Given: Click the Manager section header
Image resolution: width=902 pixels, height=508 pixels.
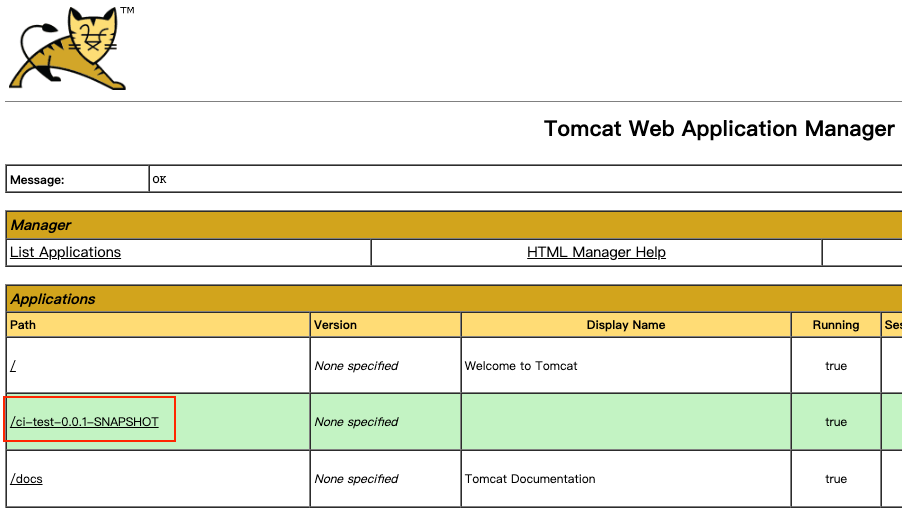Looking at the screenshot, I should [454, 225].
